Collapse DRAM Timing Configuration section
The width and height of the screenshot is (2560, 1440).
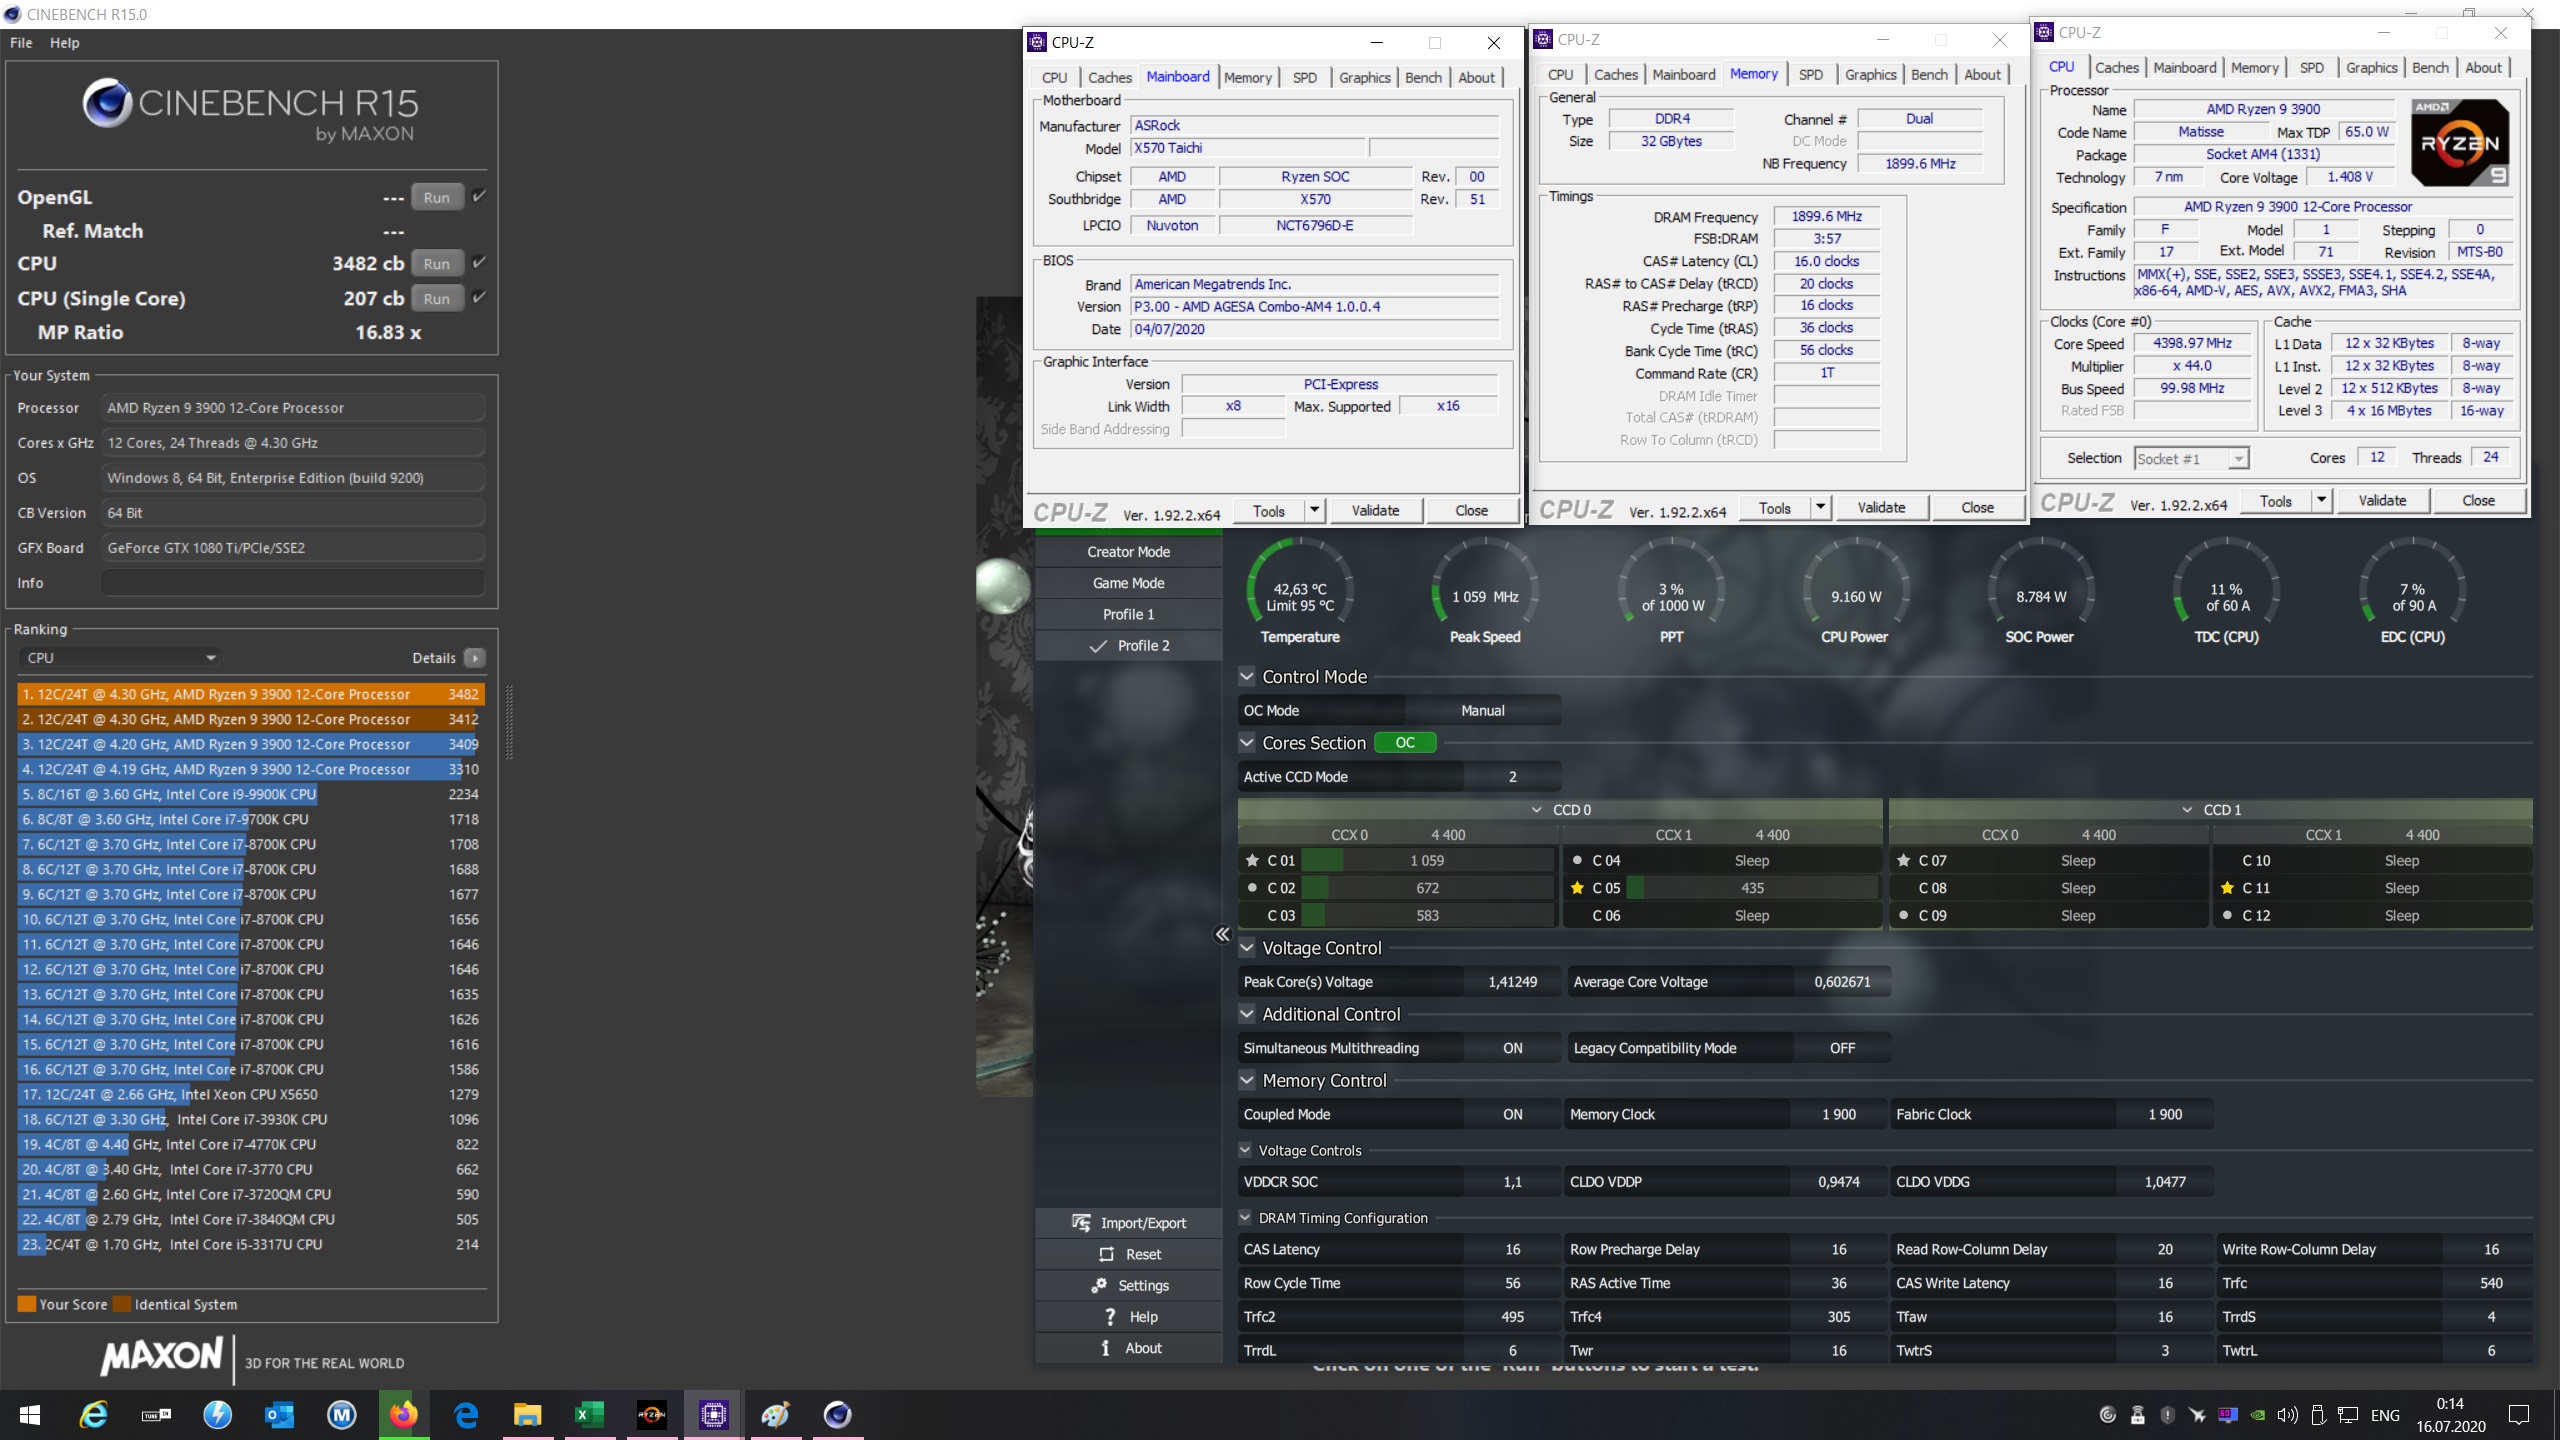coord(1245,1218)
